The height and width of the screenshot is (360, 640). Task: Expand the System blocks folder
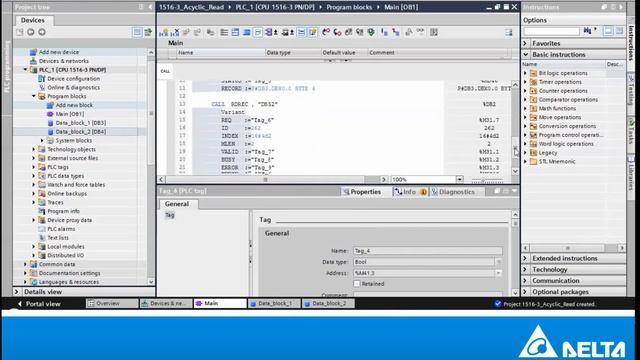click(42, 140)
